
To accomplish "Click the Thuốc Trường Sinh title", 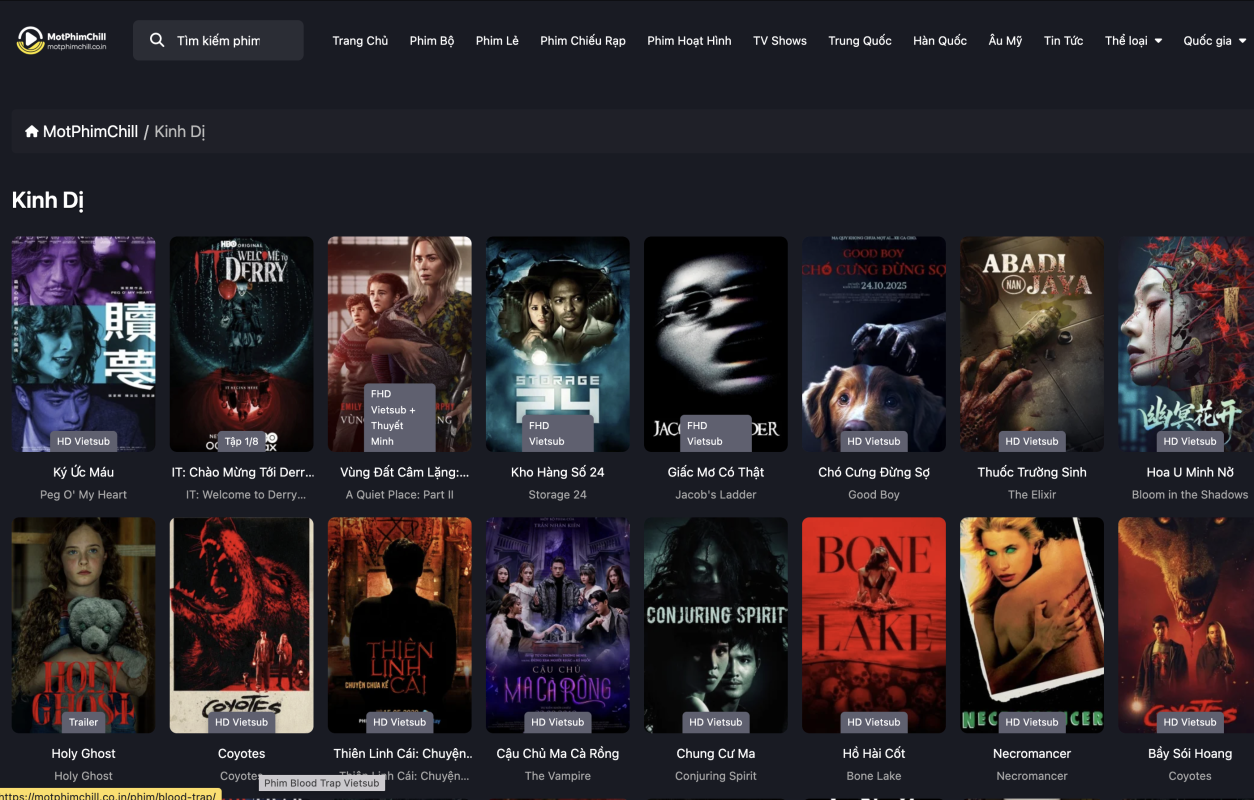I will (x=1032, y=472).
